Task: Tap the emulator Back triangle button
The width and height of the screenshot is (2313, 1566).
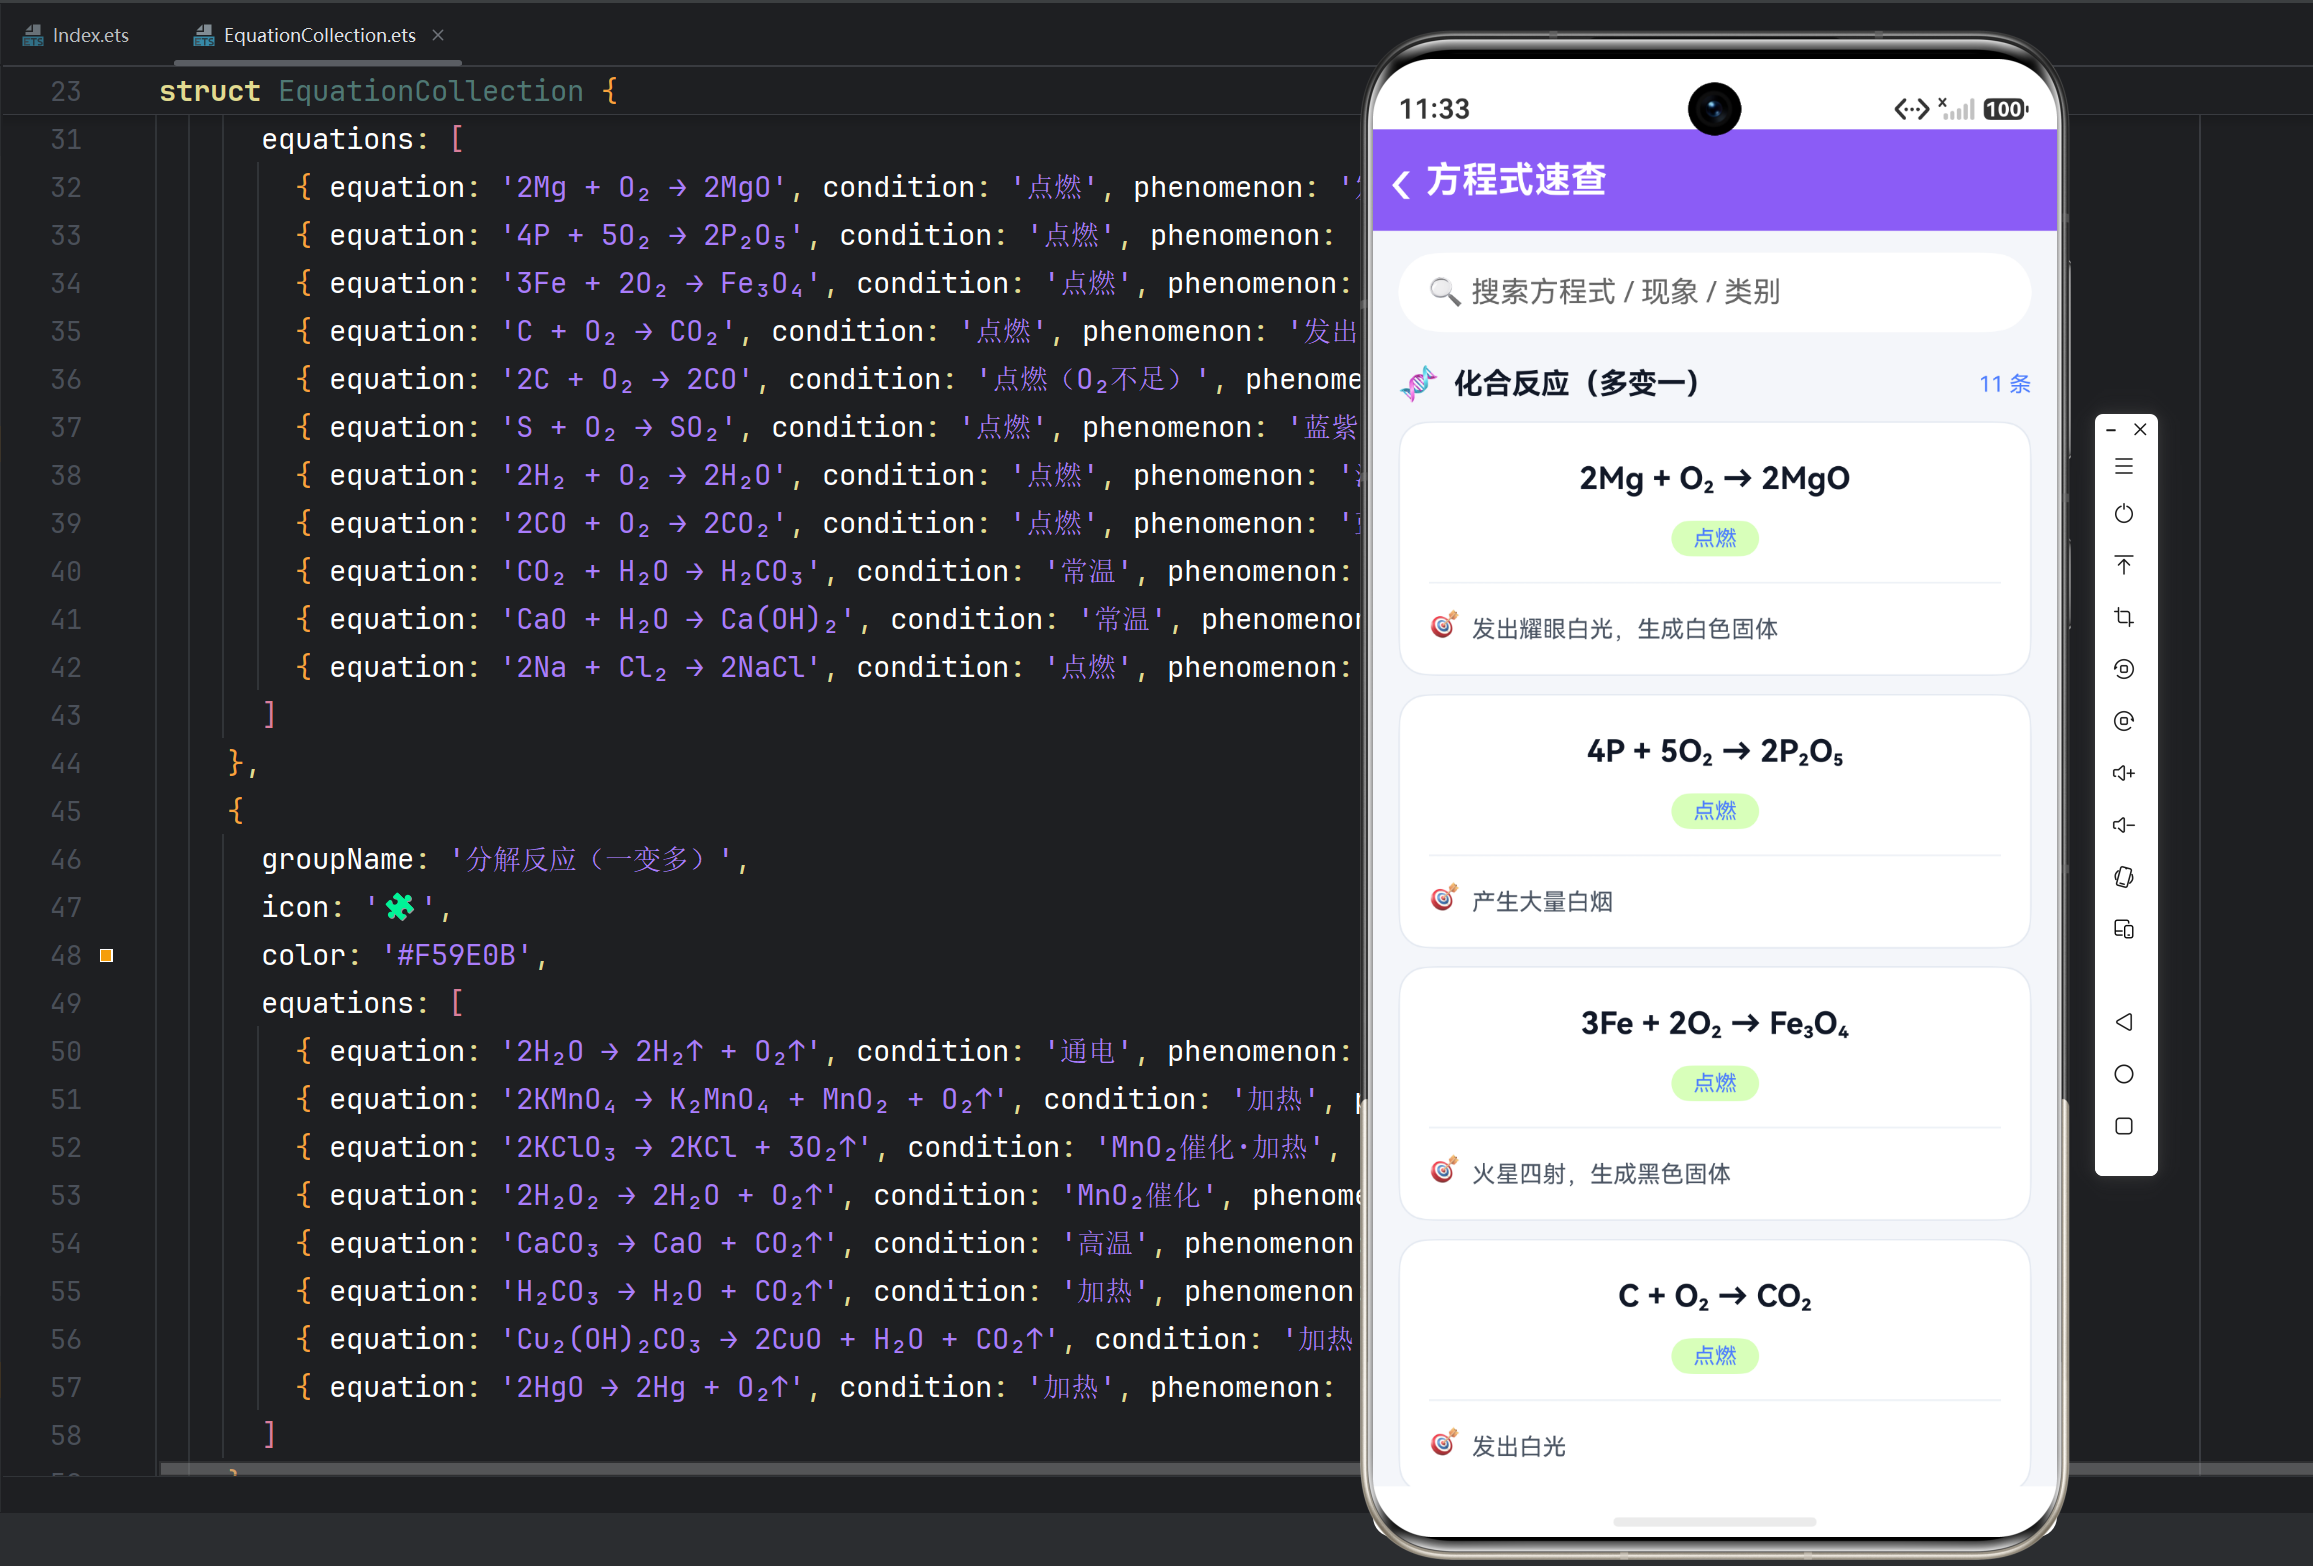Action: click(x=2124, y=1022)
